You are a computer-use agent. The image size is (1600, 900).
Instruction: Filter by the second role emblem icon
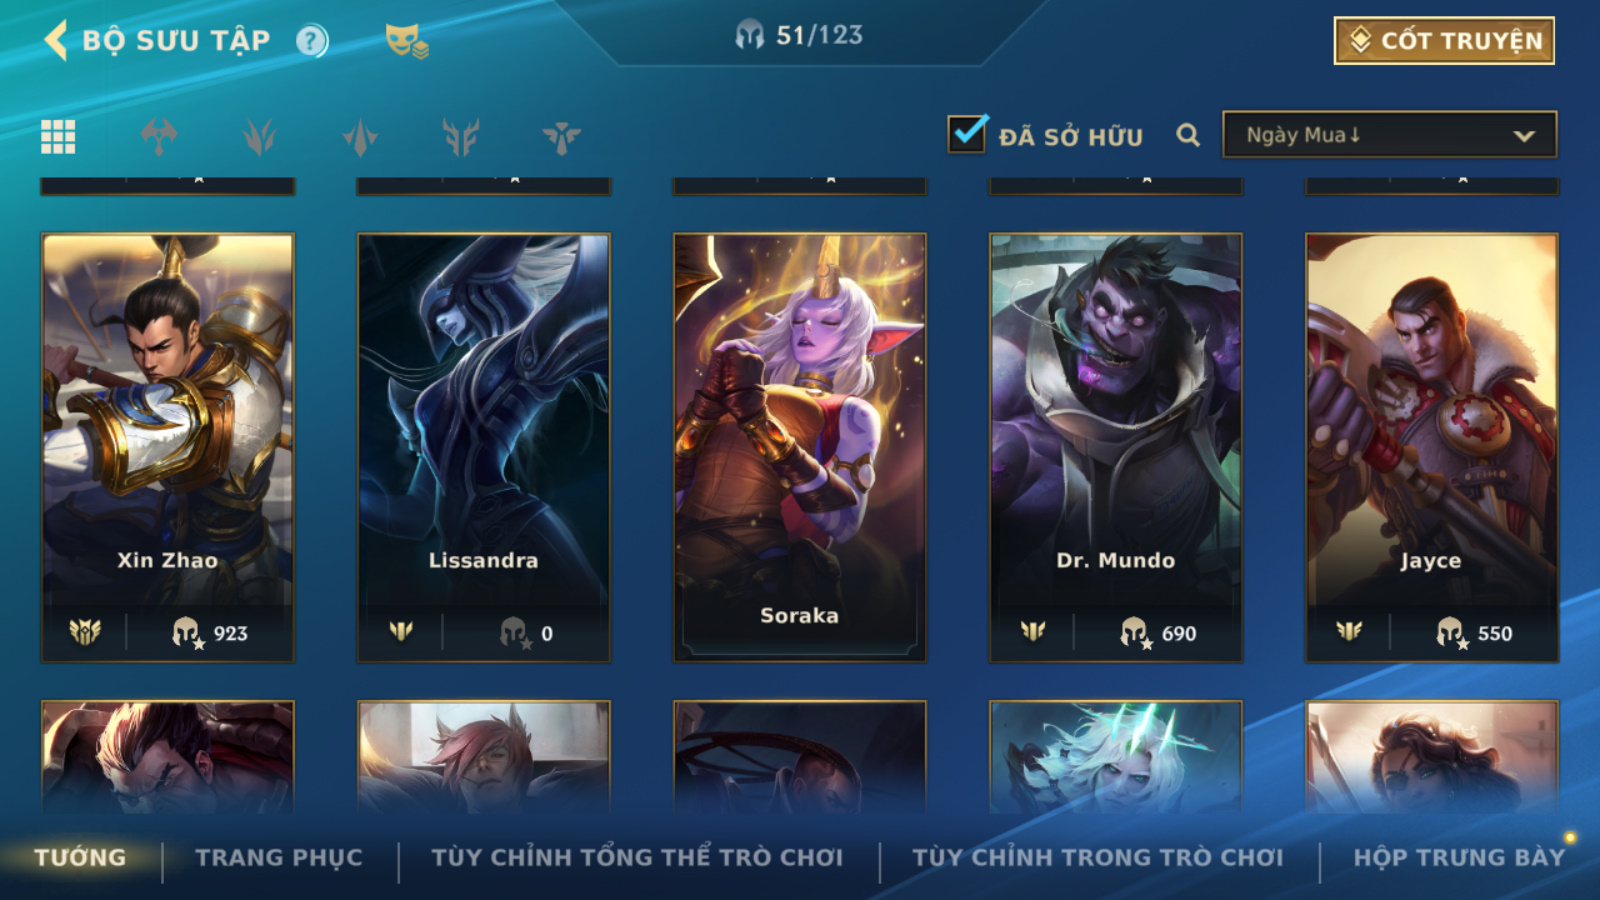(x=260, y=137)
